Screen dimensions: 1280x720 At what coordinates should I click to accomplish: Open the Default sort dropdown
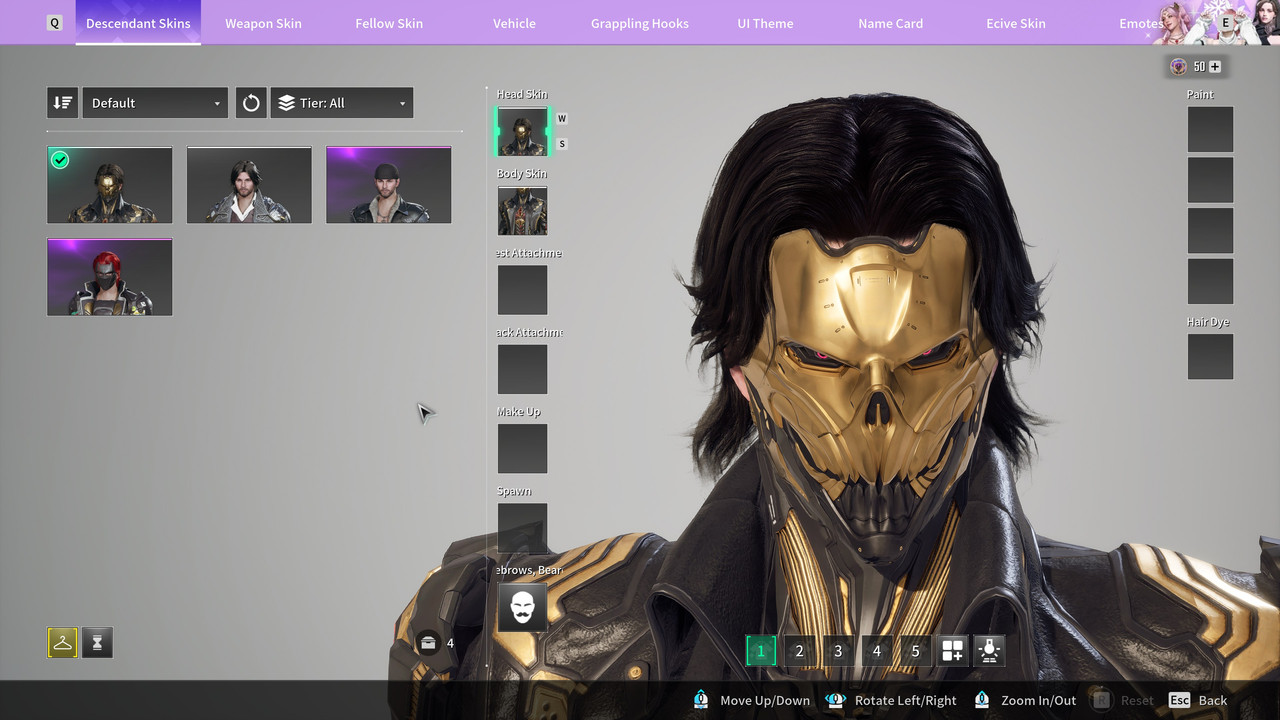pyautogui.click(x=155, y=103)
